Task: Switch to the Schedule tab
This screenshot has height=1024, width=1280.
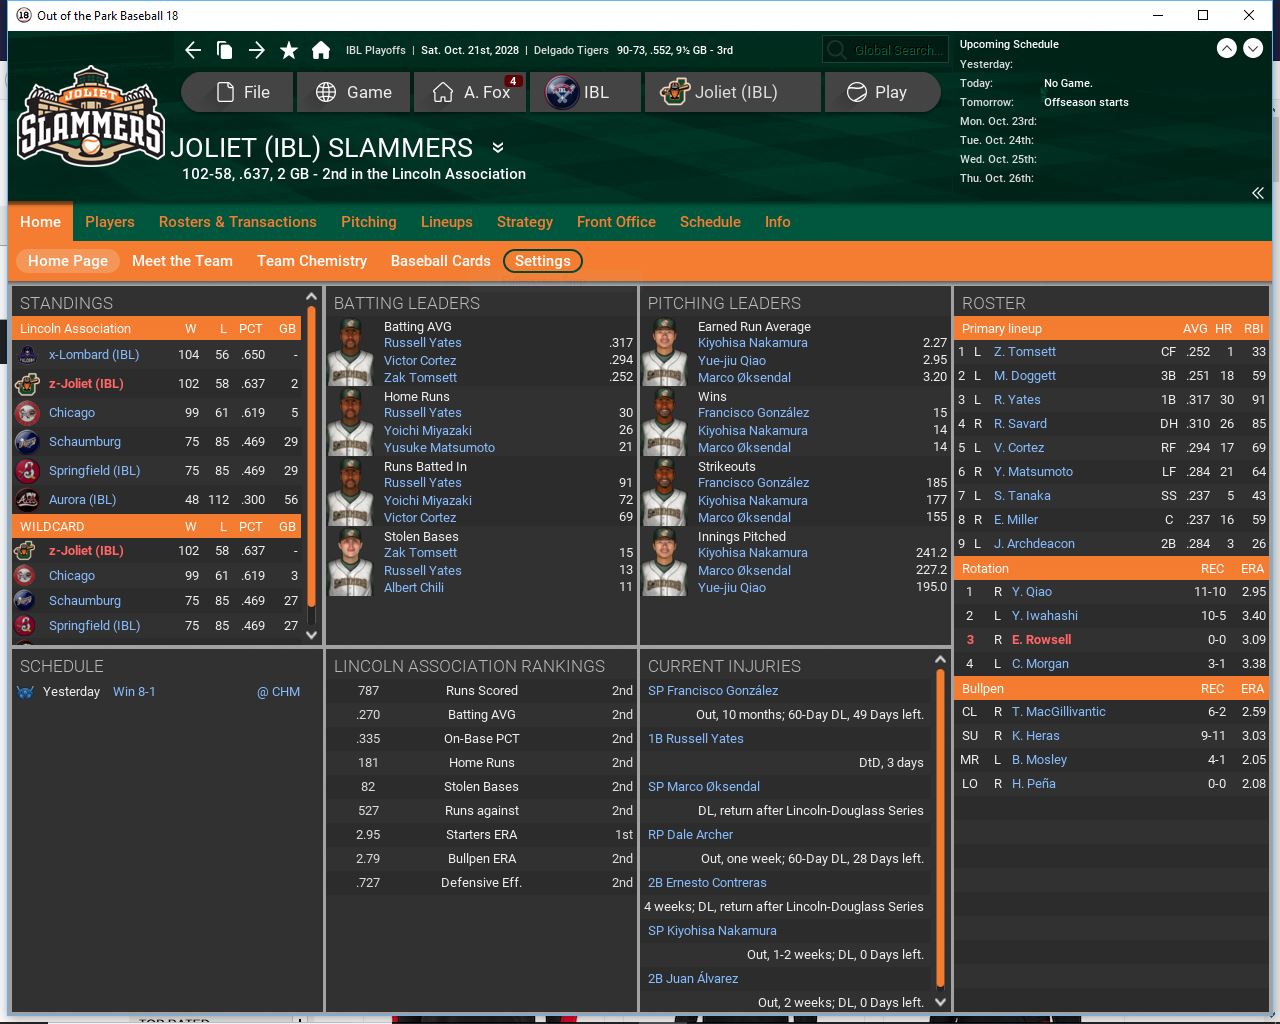Action: coord(710,222)
